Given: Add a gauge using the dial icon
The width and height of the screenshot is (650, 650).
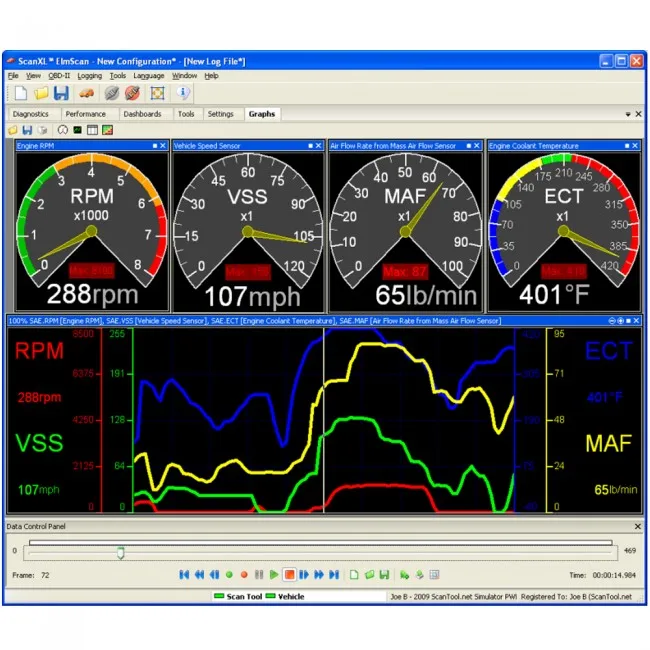Looking at the screenshot, I should point(63,130).
